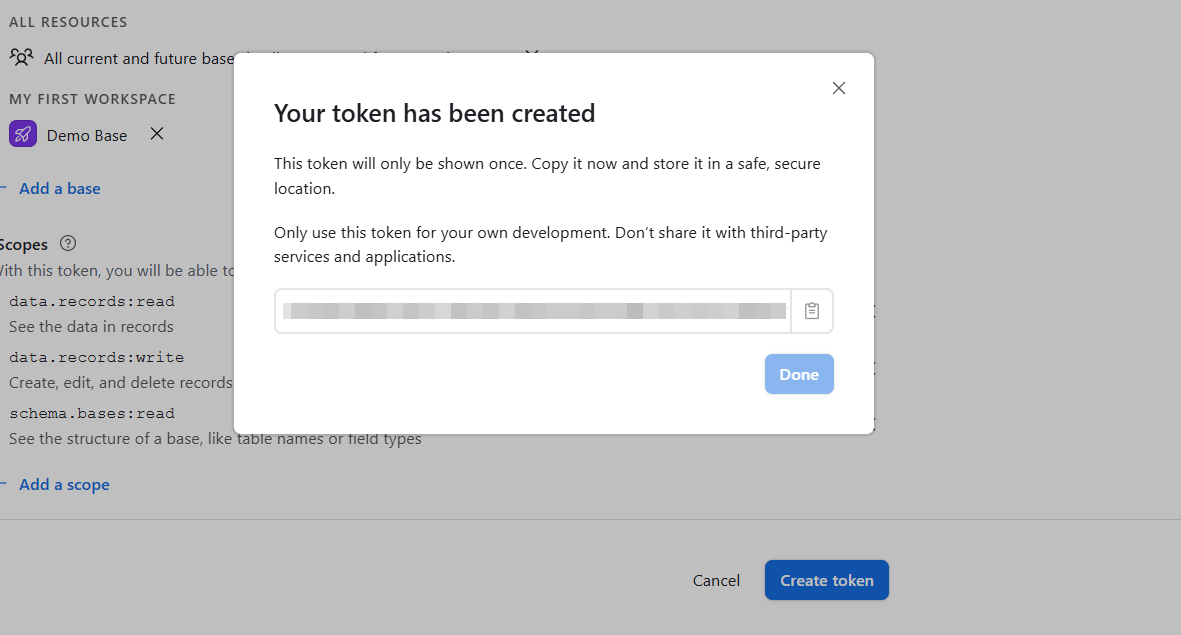Click the Add a base link

pyautogui.click(x=60, y=188)
